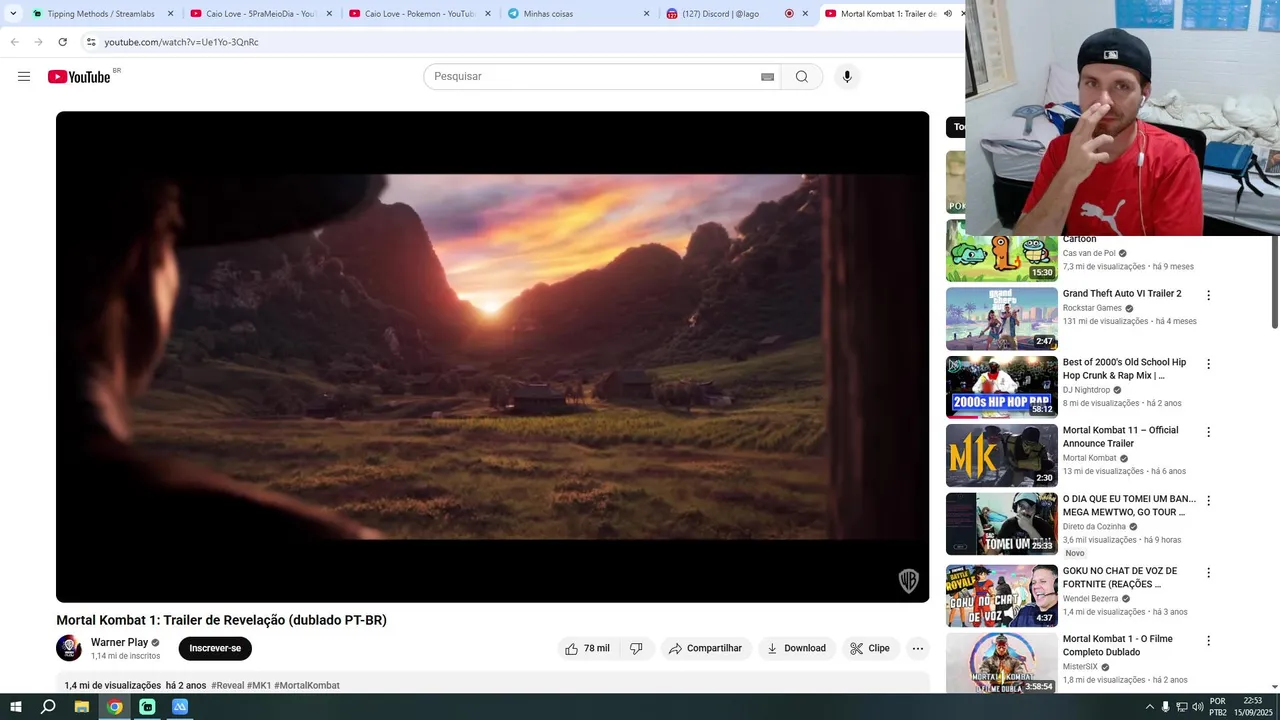The image size is (1280, 720).
Task: Click the Inscrever-se subscribe button
Action: [215, 648]
